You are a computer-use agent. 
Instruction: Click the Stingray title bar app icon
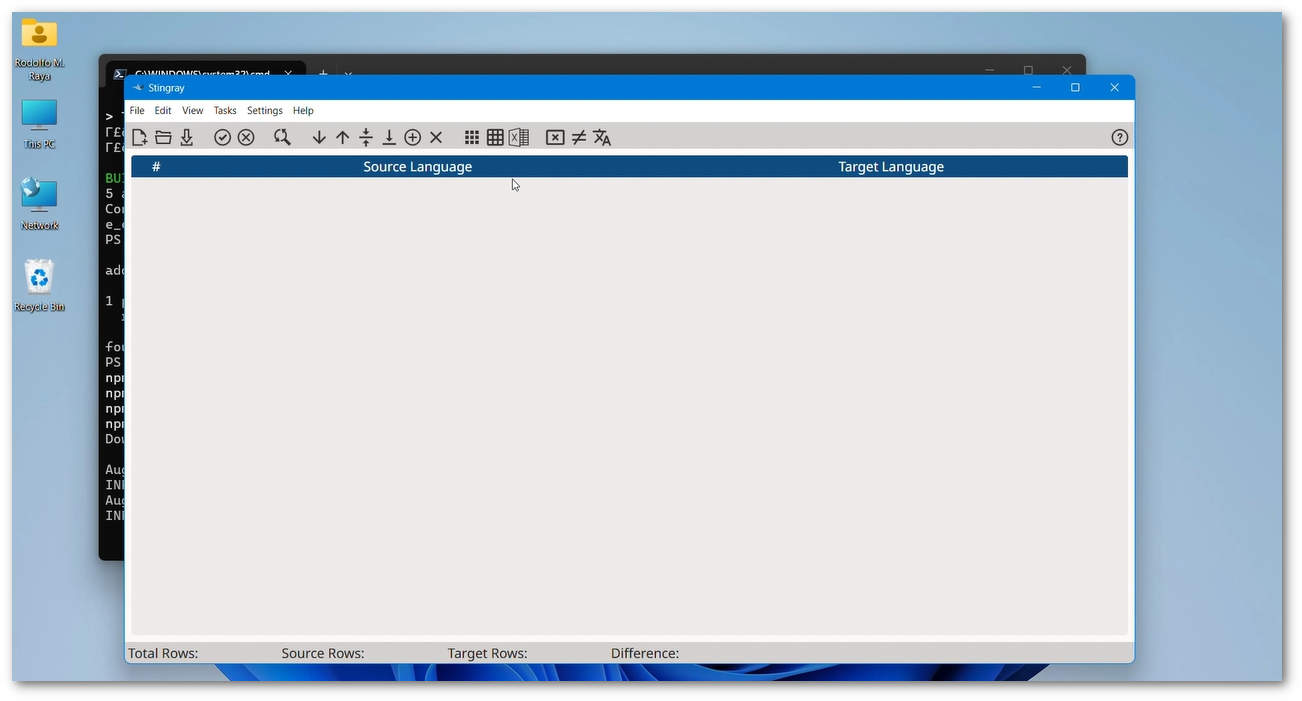pos(138,88)
